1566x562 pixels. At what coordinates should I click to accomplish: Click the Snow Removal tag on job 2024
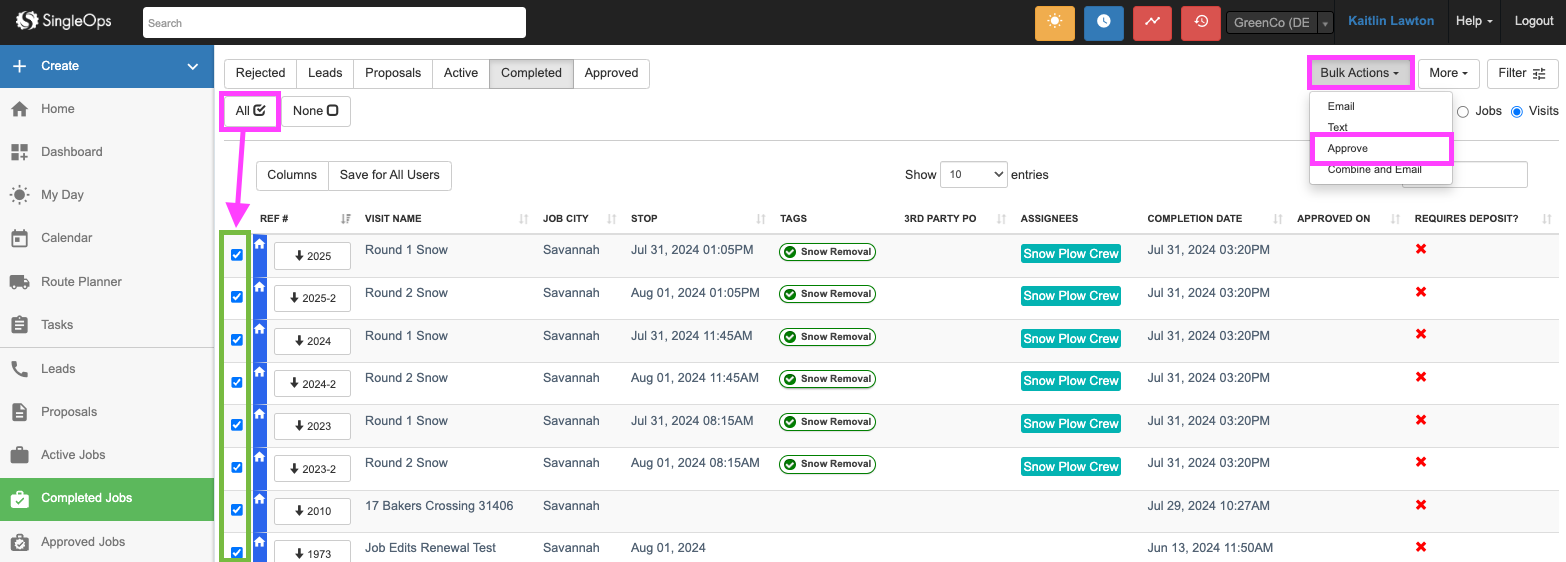[827, 337]
